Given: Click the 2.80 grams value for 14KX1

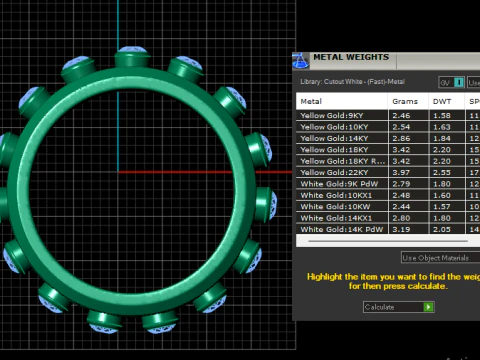Looking at the screenshot, I should pyautogui.click(x=401, y=218).
